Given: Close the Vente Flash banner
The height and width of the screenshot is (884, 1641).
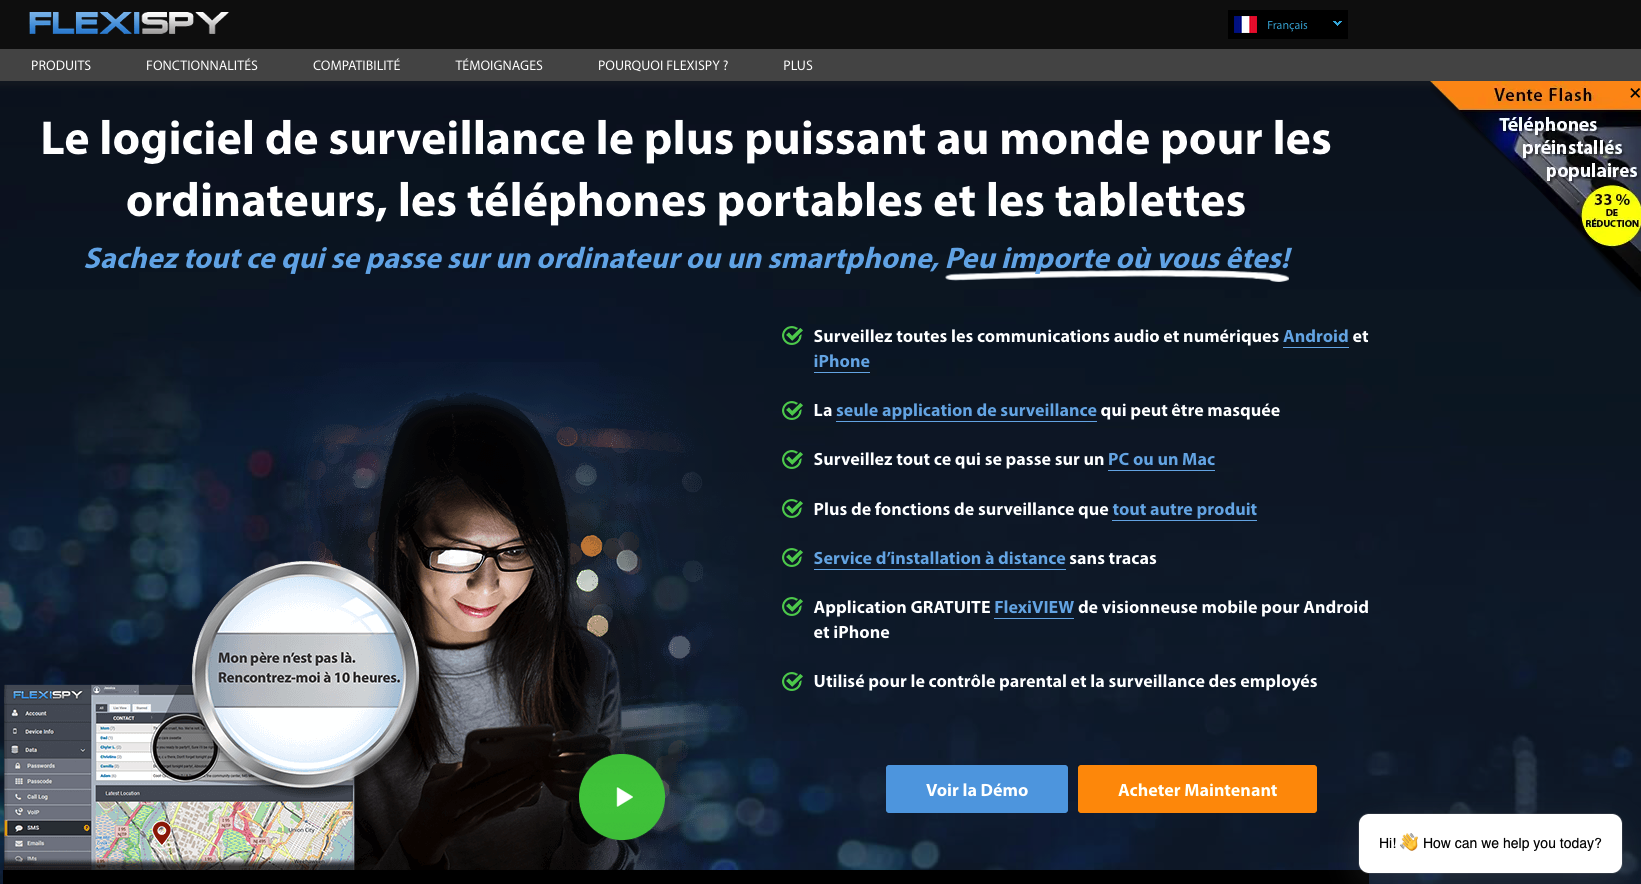Looking at the screenshot, I should pos(1634,93).
